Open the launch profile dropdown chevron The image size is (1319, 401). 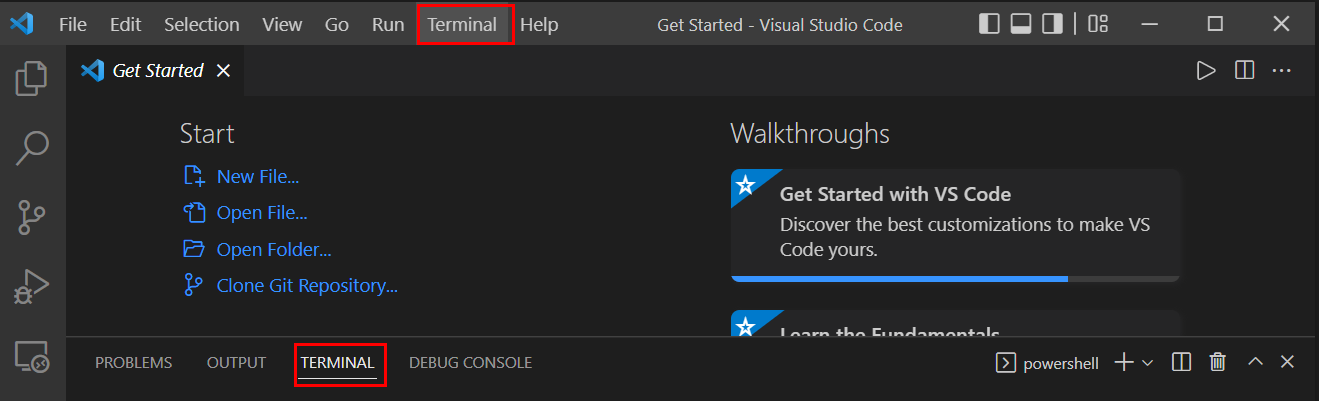coord(1147,362)
